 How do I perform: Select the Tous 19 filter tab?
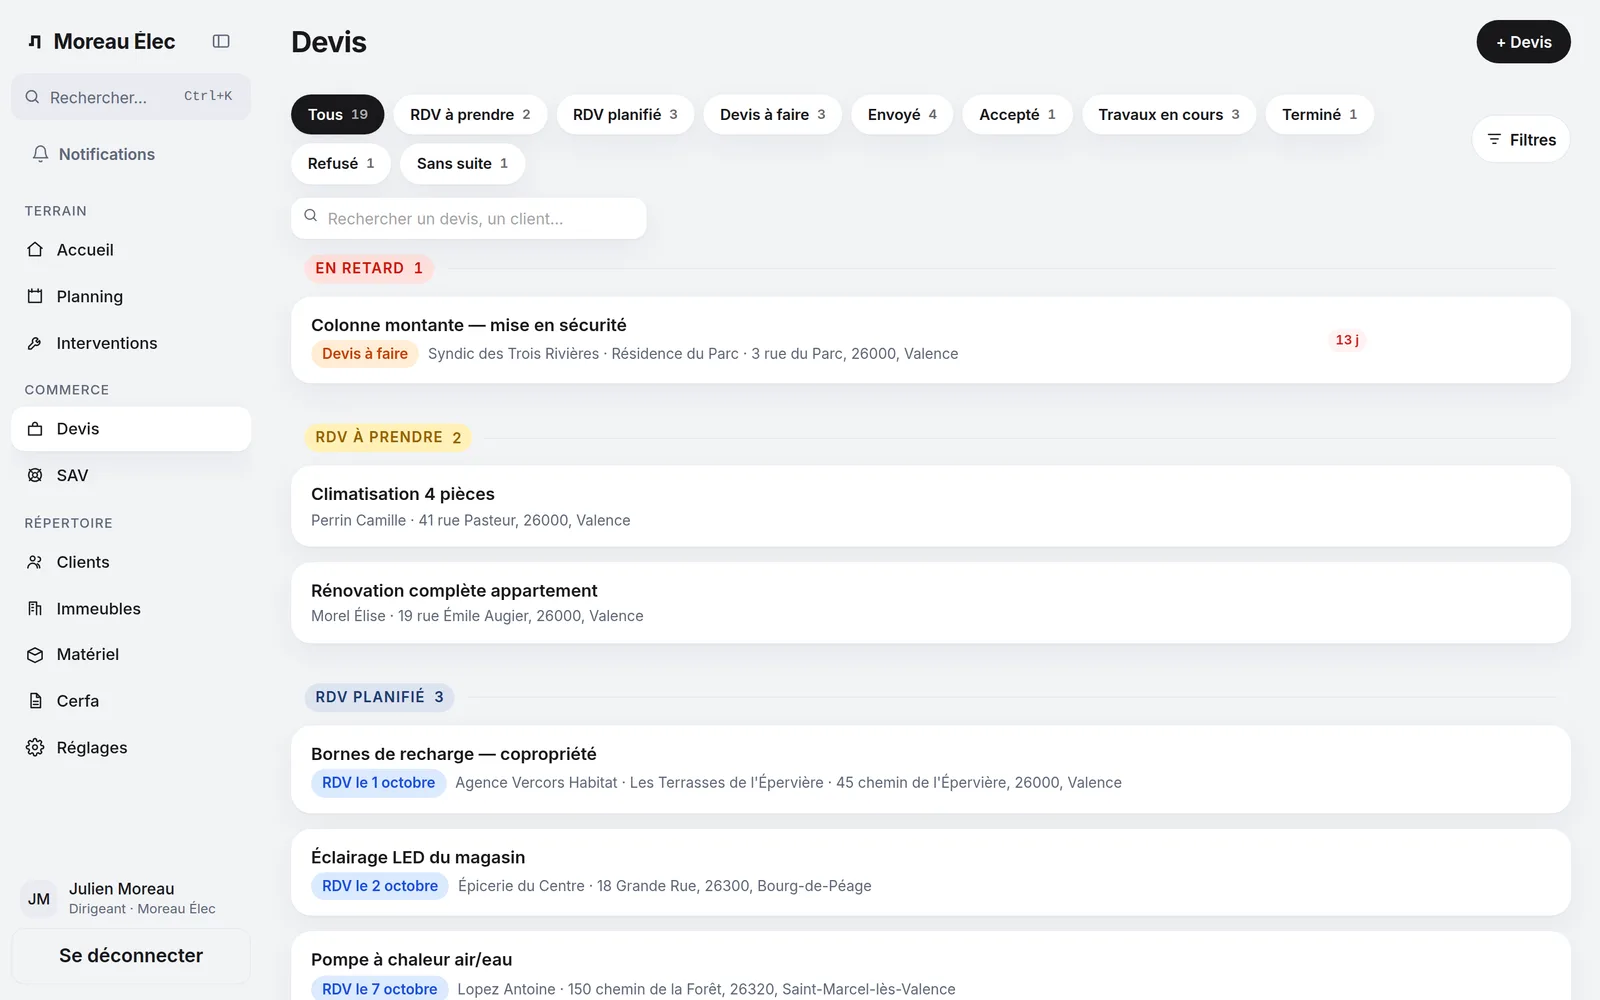click(x=338, y=114)
